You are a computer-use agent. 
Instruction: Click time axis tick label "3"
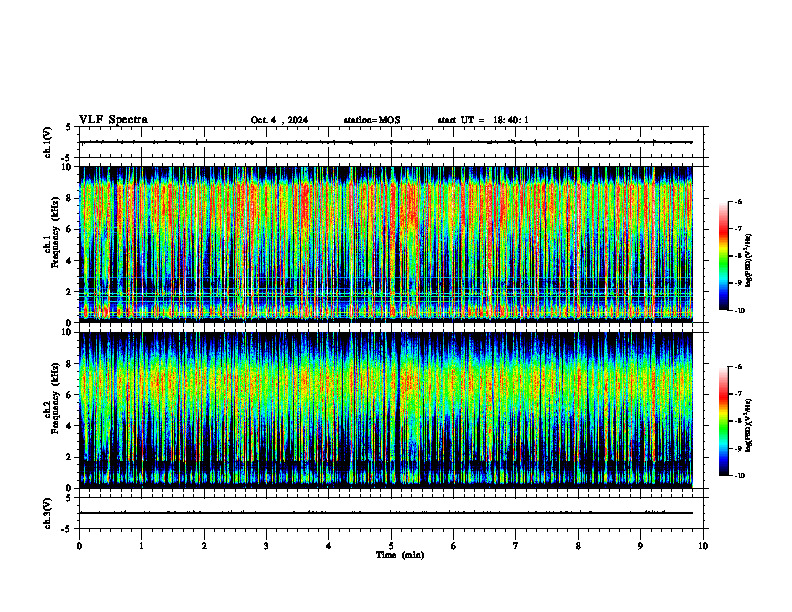pos(266,546)
